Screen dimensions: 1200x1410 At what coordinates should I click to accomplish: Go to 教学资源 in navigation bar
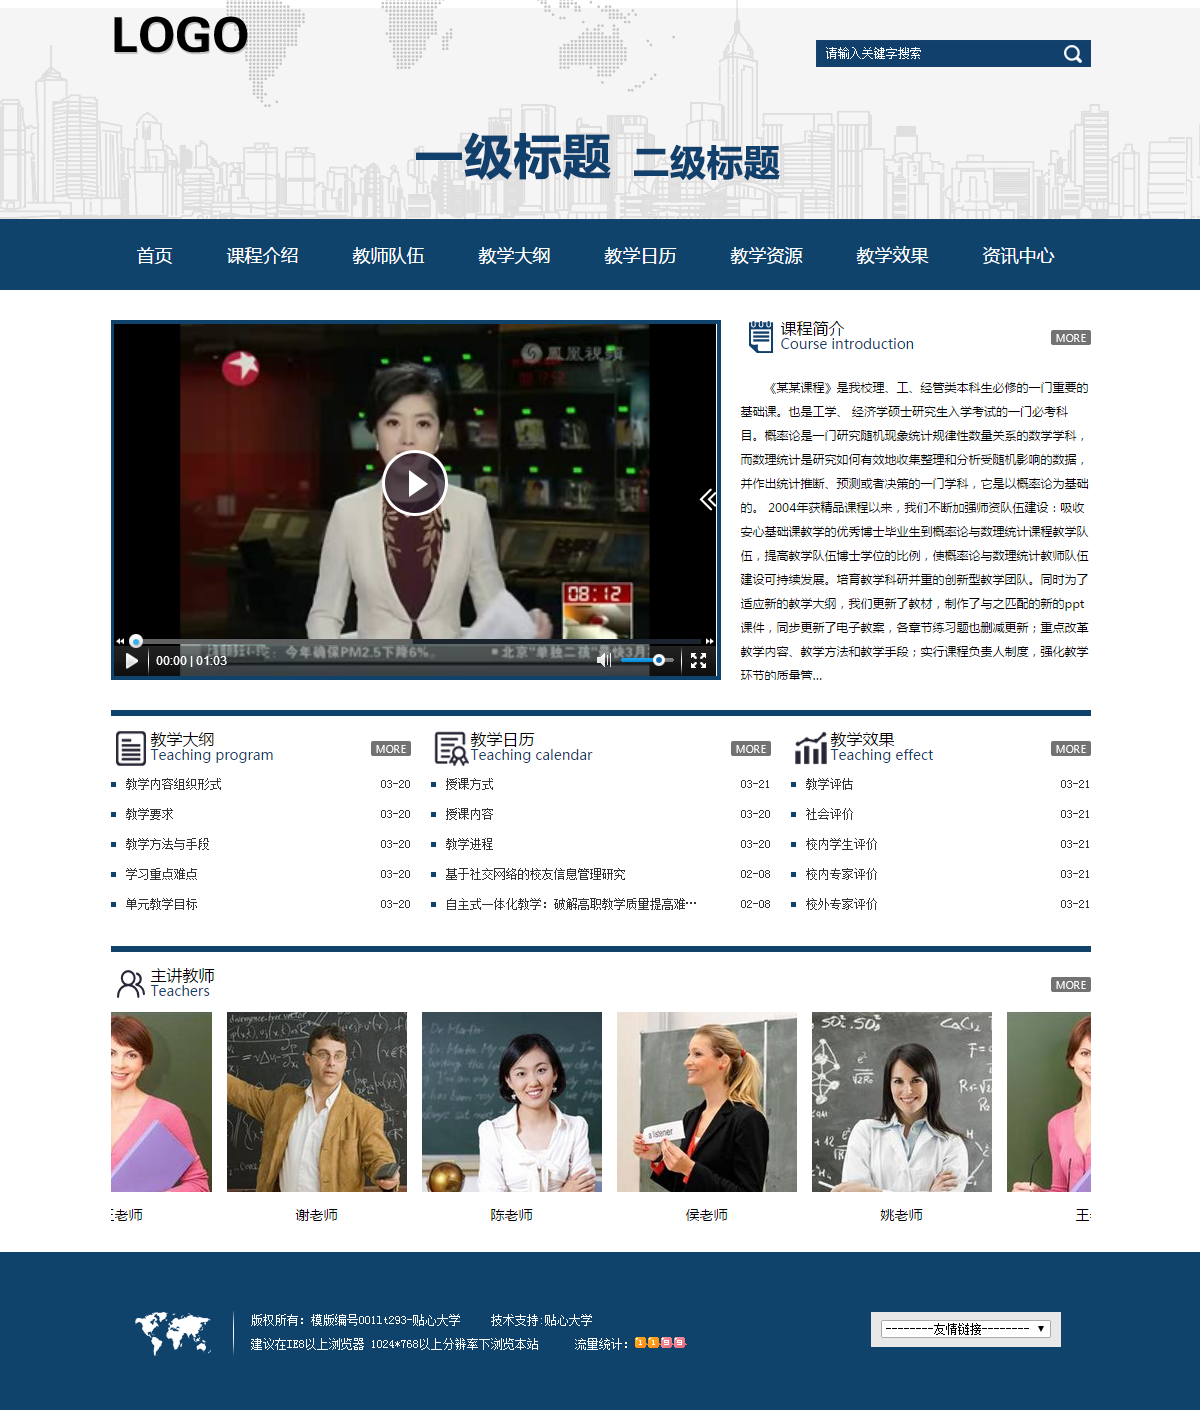tap(766, 256)
